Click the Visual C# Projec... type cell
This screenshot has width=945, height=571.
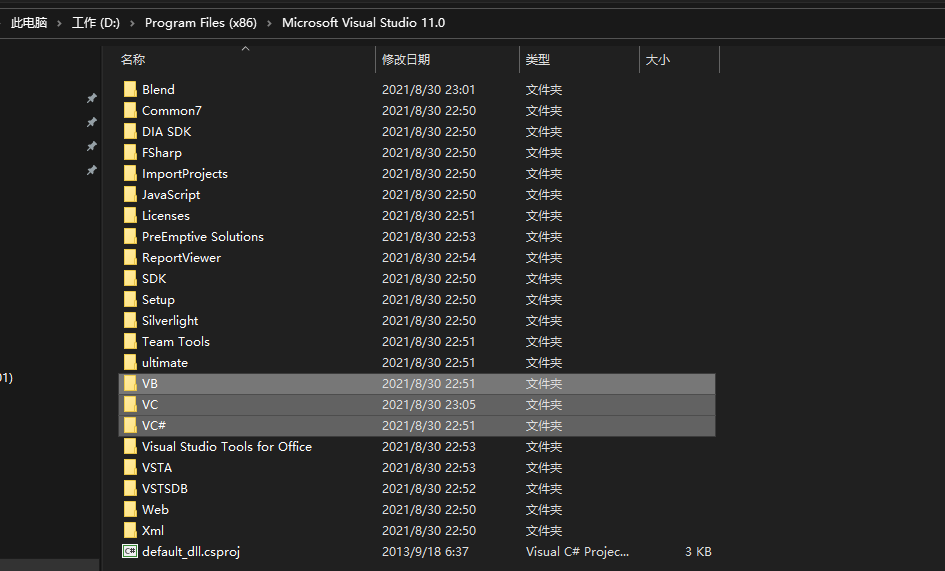click(577, 551)
